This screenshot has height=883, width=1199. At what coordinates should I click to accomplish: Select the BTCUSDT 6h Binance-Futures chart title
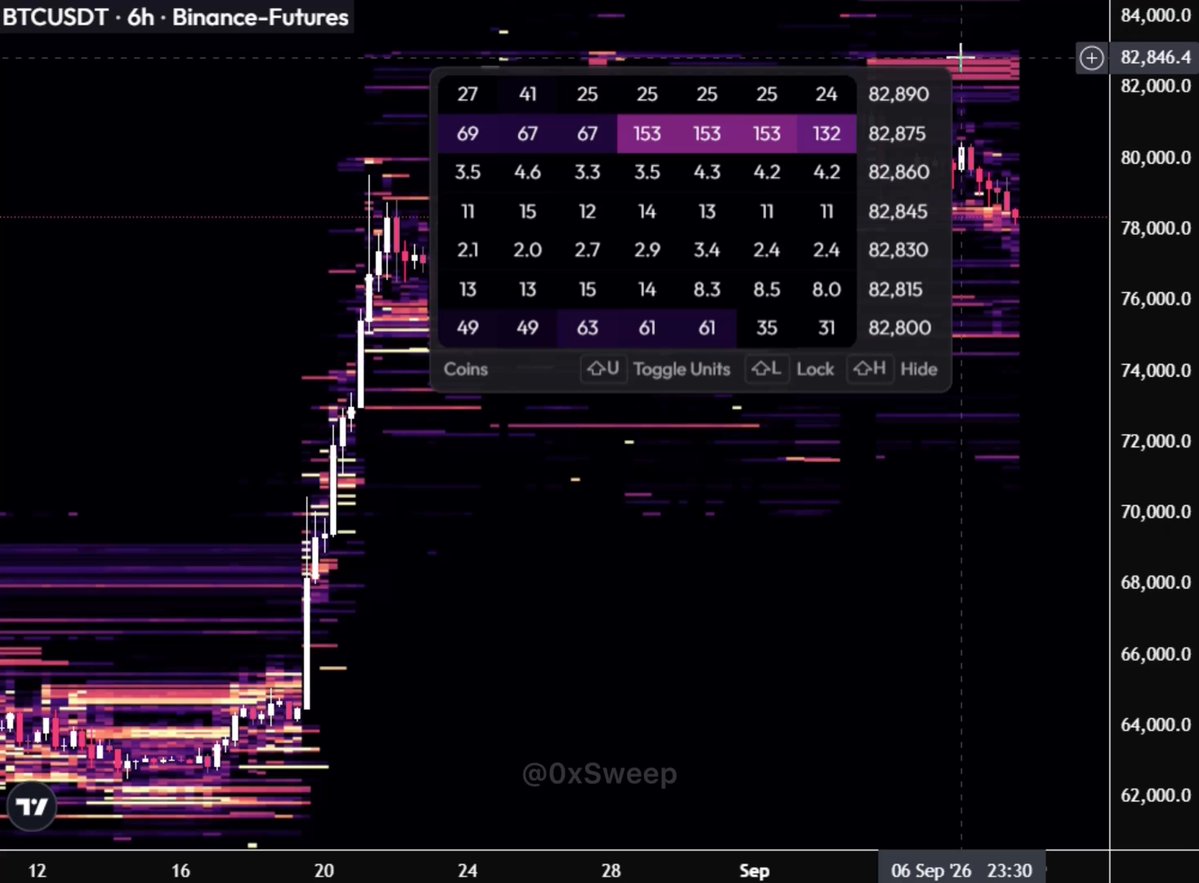[176, 17]
